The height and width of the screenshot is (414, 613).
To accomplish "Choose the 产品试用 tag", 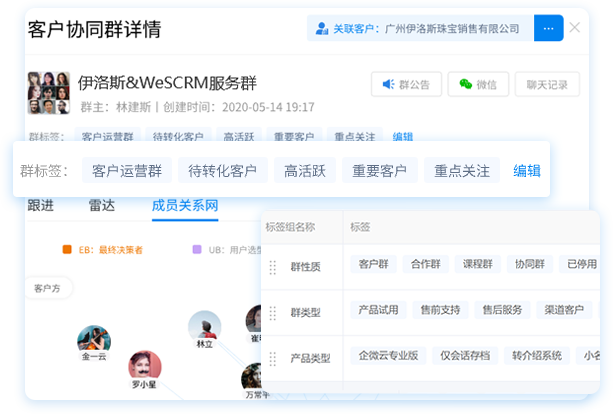I will pyautogui.click(x=378, y=310).
